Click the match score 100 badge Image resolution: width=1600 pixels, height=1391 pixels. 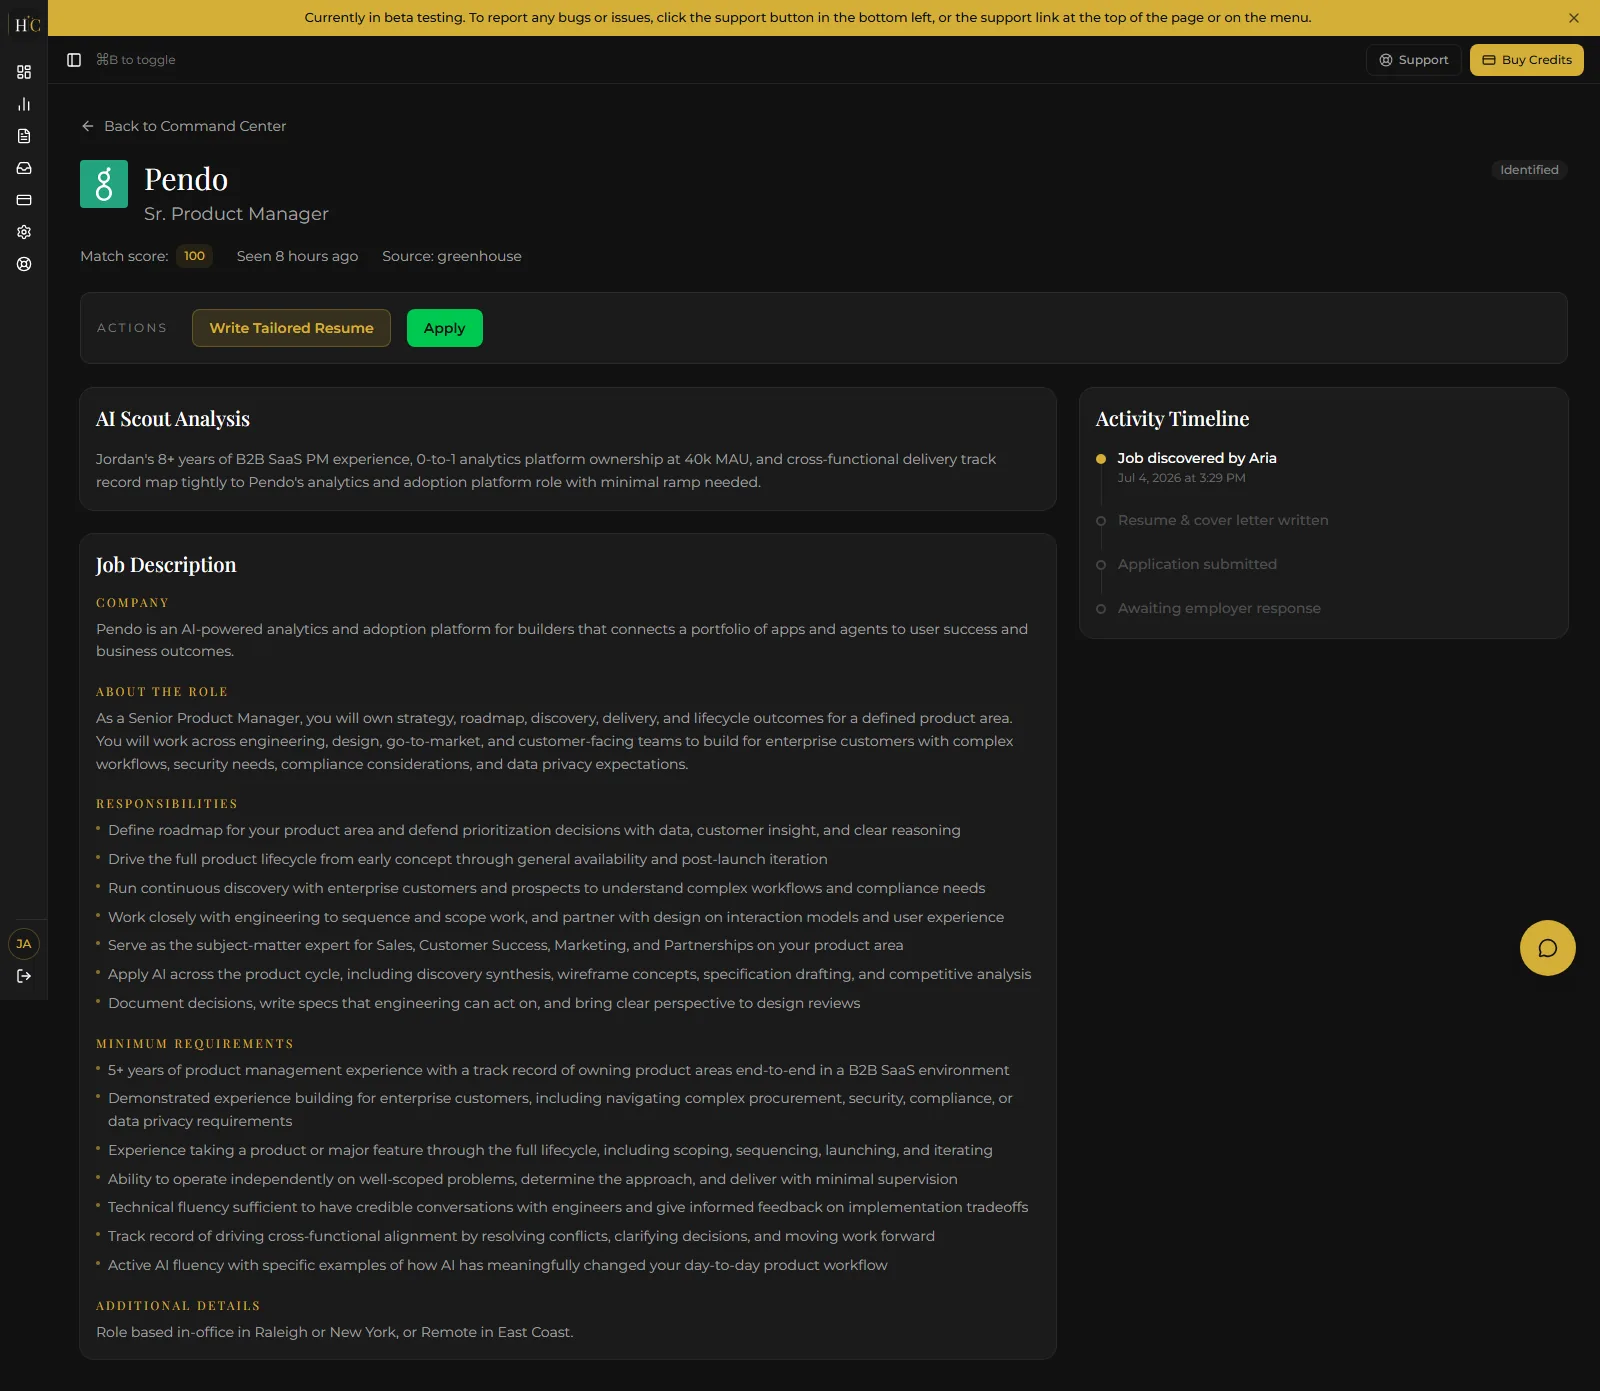pos(194,256)
